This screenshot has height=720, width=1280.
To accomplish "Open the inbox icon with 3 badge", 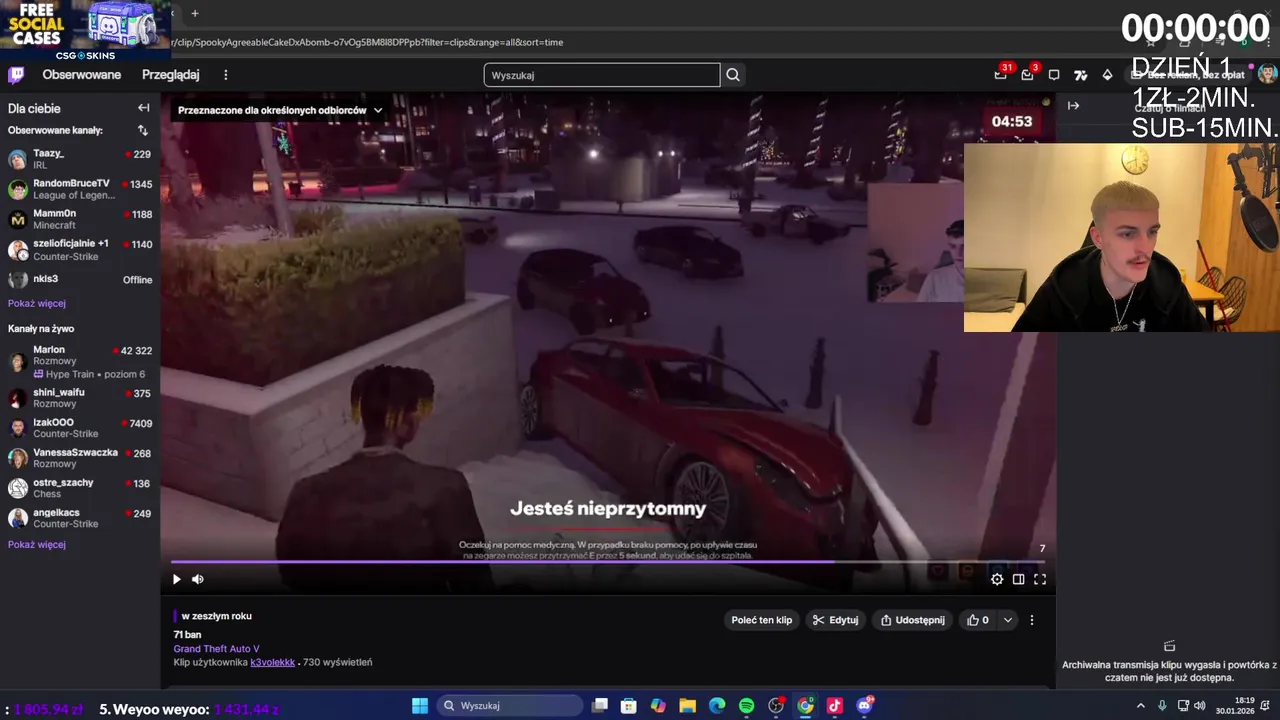I will tap(1028, 74).
